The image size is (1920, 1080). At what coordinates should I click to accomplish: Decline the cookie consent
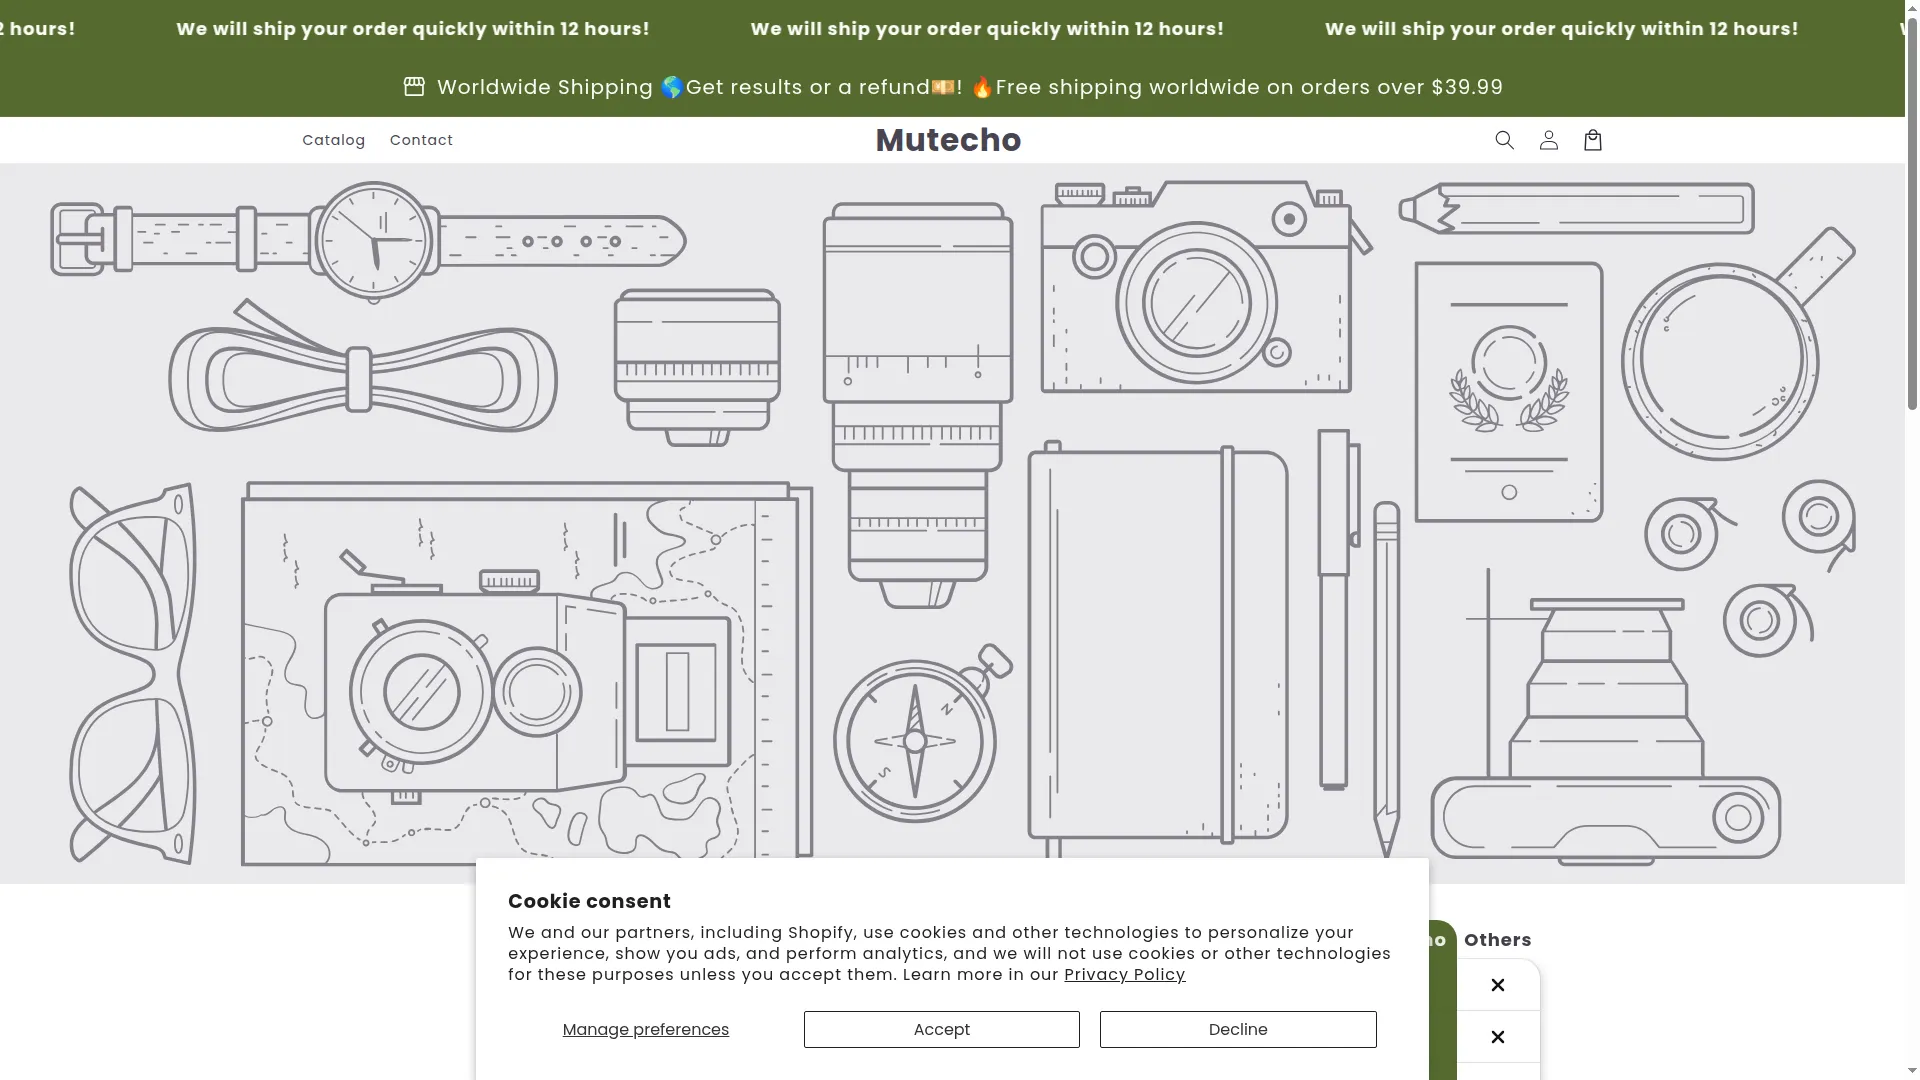(x=1238, y=1030)
